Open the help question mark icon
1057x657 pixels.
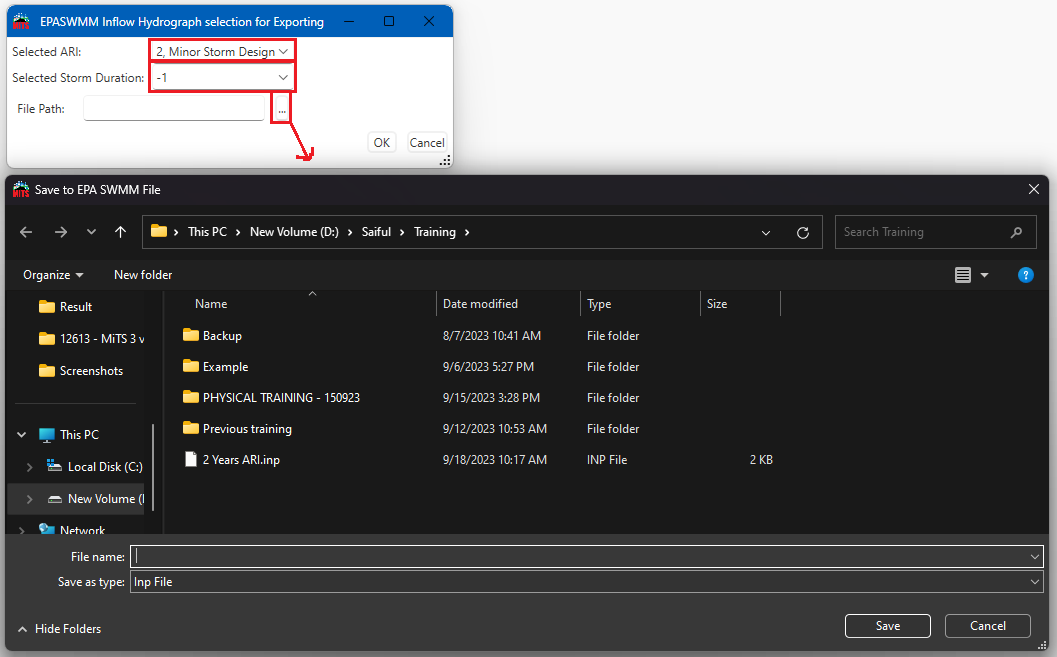(x=1025, y=275)
